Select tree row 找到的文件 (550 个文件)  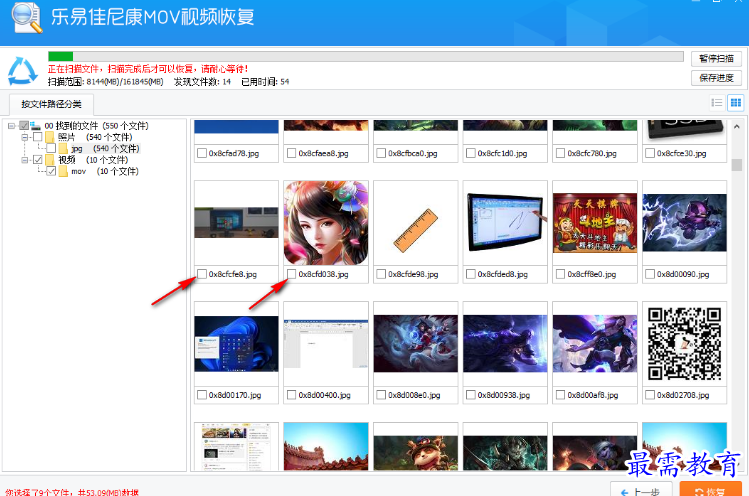point(96,126)
